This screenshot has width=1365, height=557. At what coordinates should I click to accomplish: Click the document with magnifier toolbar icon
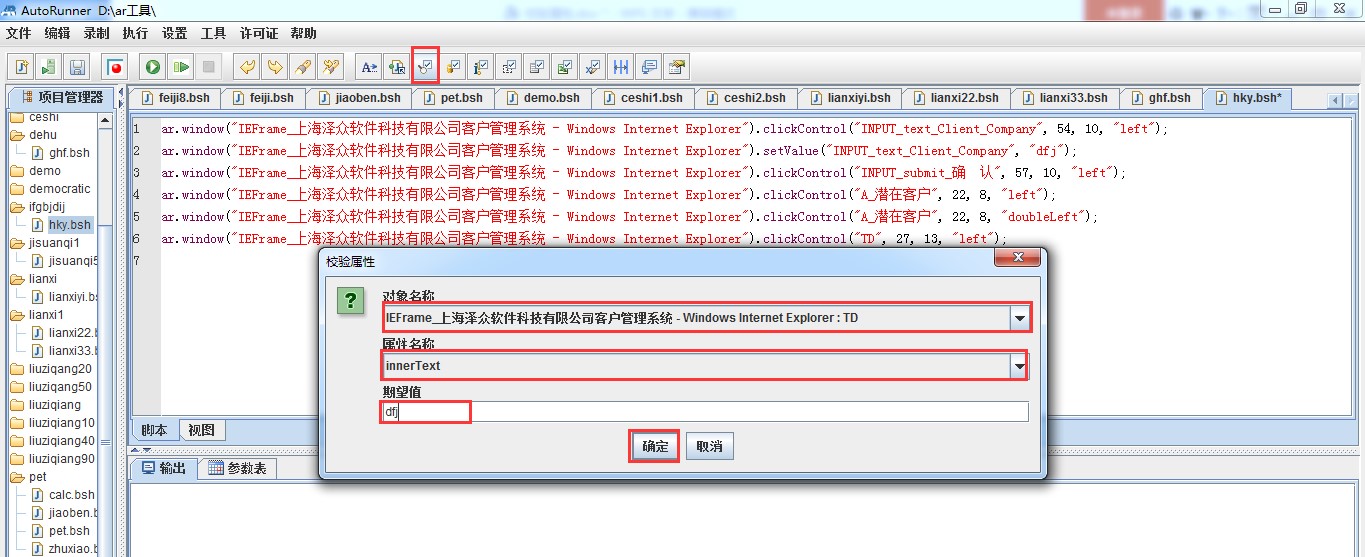397,67
